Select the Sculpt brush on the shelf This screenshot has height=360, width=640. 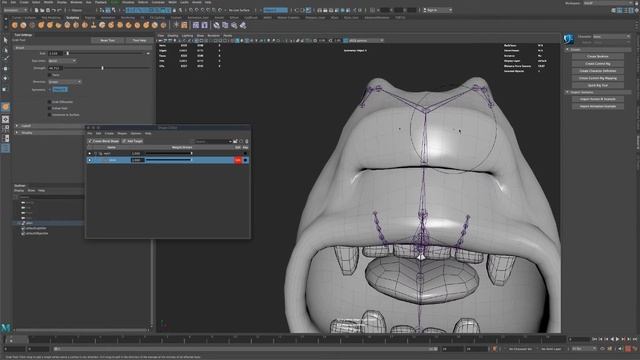[15, 25]
